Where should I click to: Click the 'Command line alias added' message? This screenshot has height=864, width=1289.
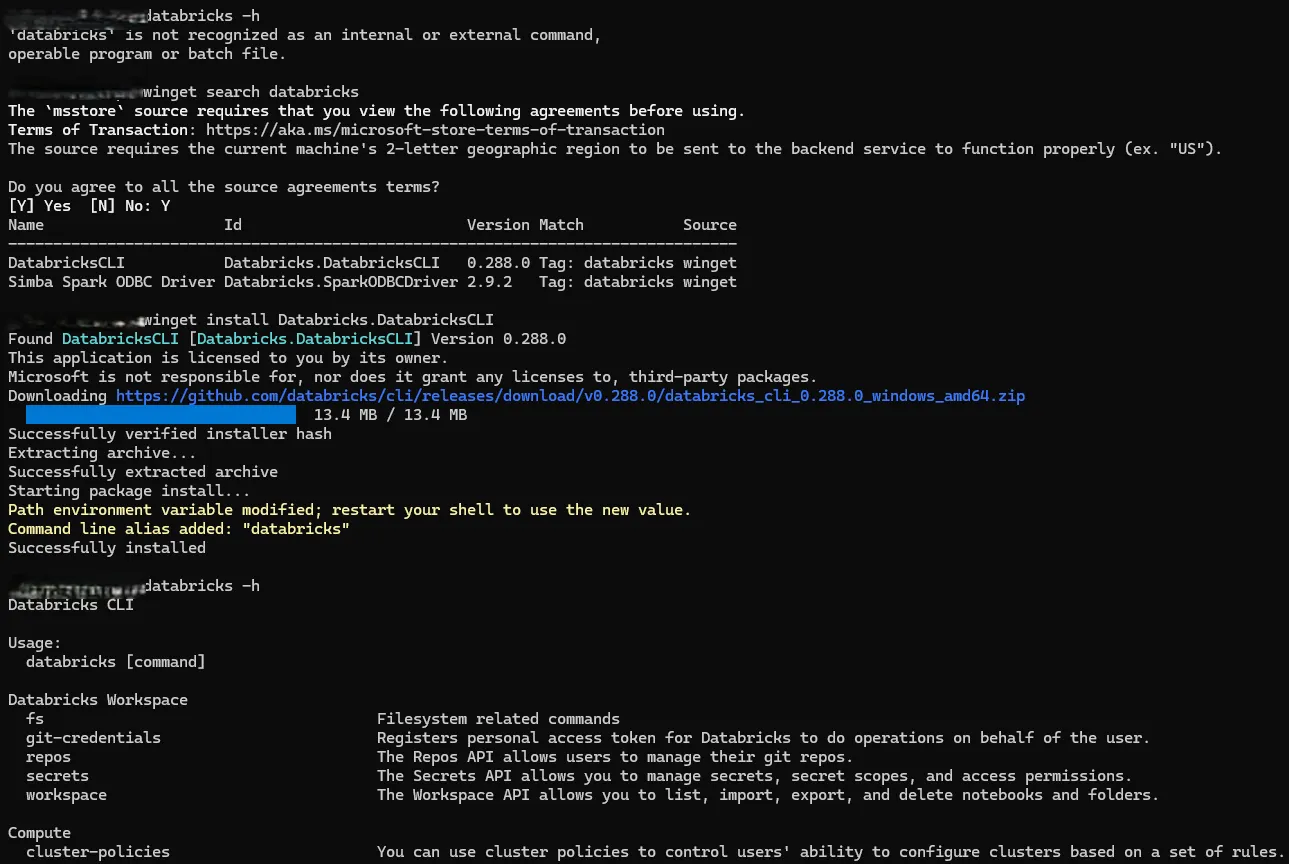tap(179, 529)
